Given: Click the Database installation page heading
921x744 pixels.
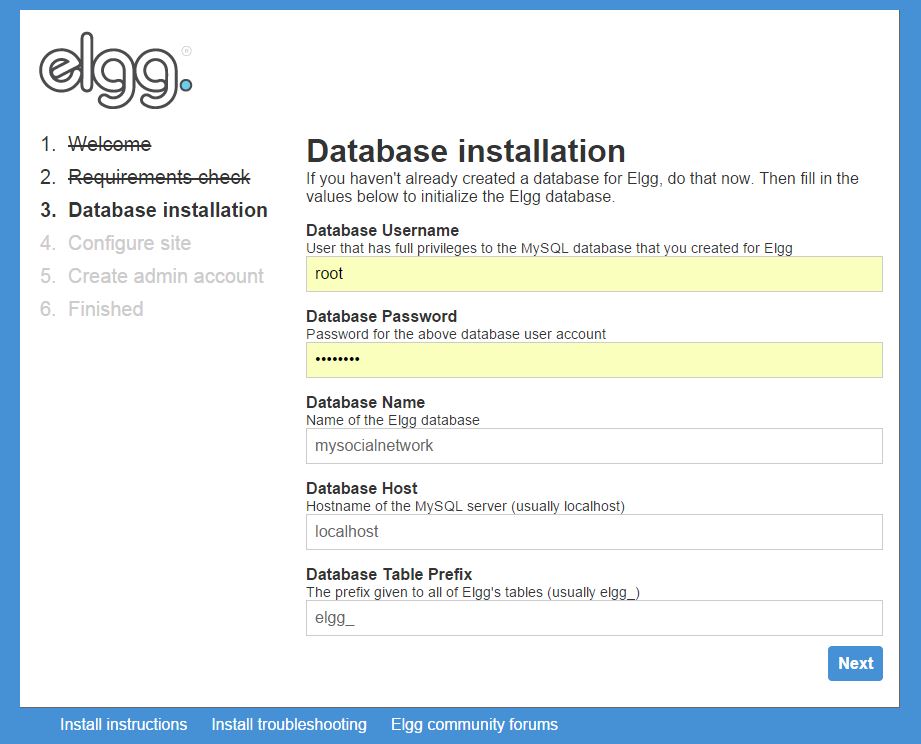Looking at the screenshot, I should click(x=466, y=151).
